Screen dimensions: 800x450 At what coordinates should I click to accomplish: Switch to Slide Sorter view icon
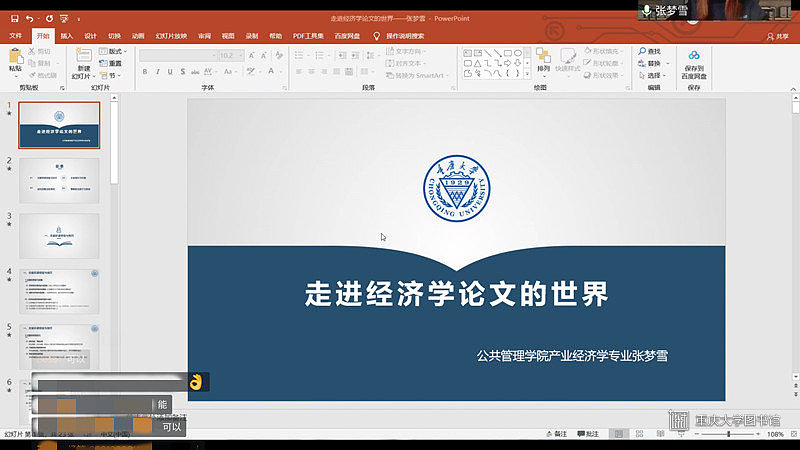coord(639,434)
